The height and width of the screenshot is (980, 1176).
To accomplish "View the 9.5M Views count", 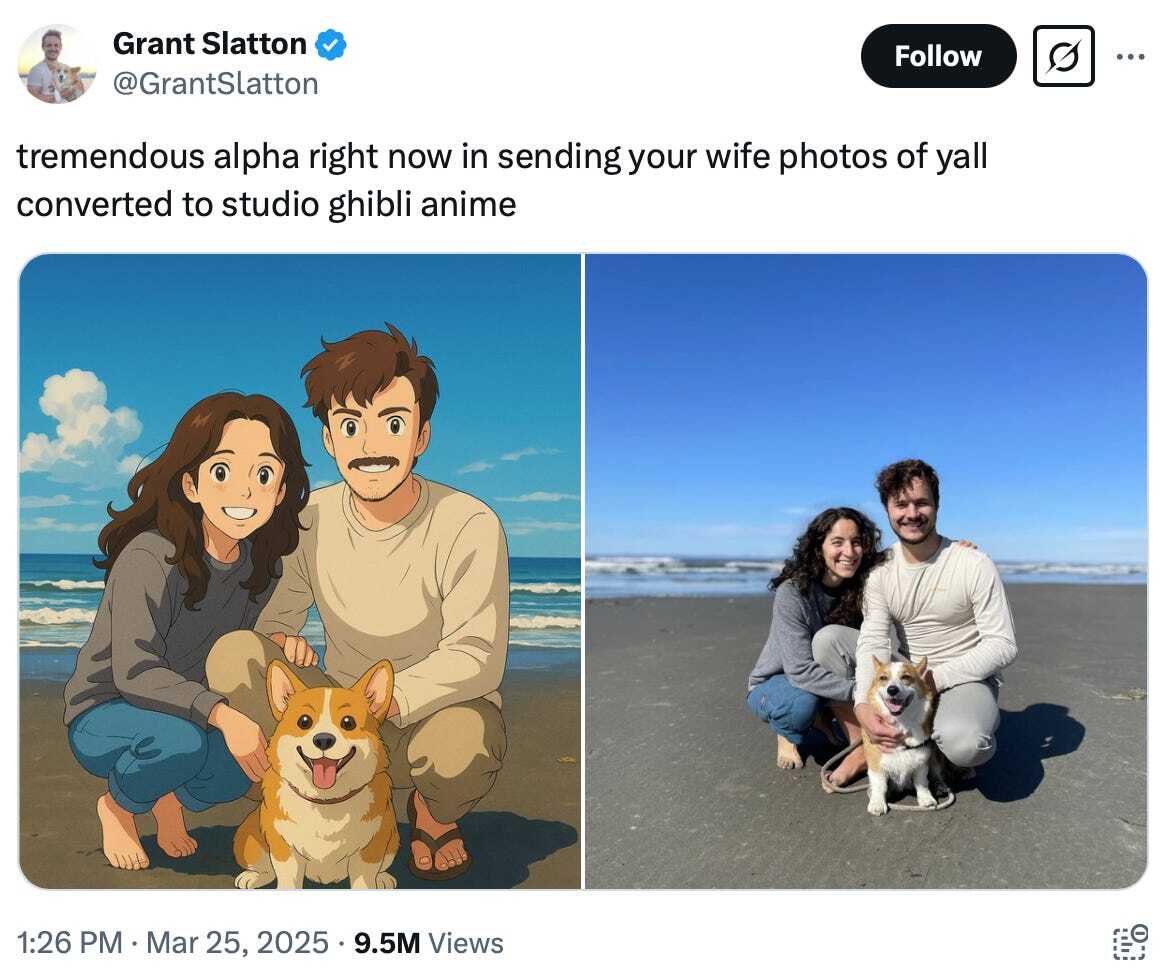I will 428,943.
